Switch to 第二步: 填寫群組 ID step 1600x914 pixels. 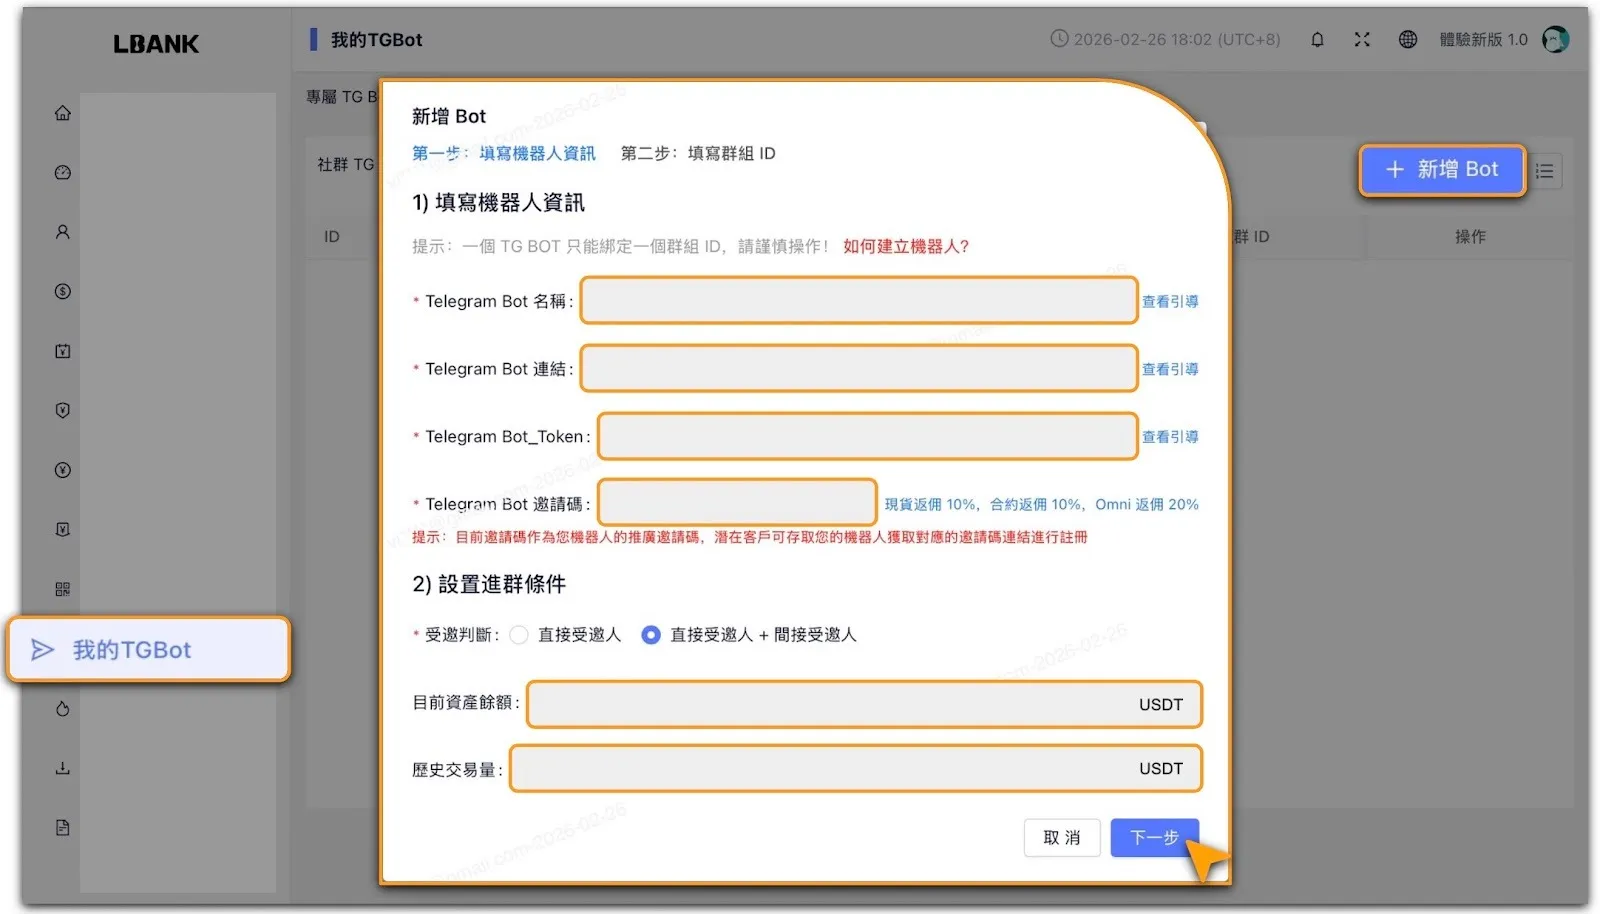(x=698, y=153)
